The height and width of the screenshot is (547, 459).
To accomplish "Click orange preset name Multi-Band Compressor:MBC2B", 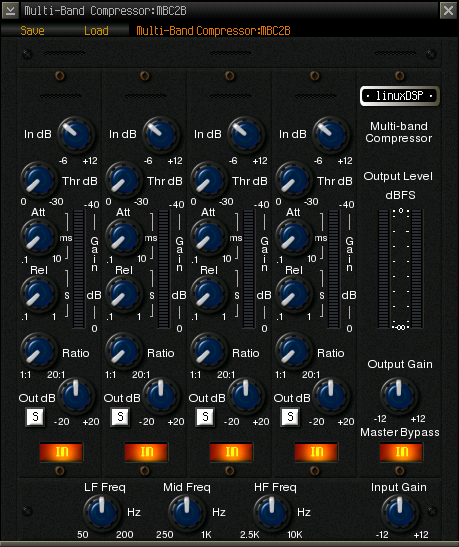I will [213, 31].
